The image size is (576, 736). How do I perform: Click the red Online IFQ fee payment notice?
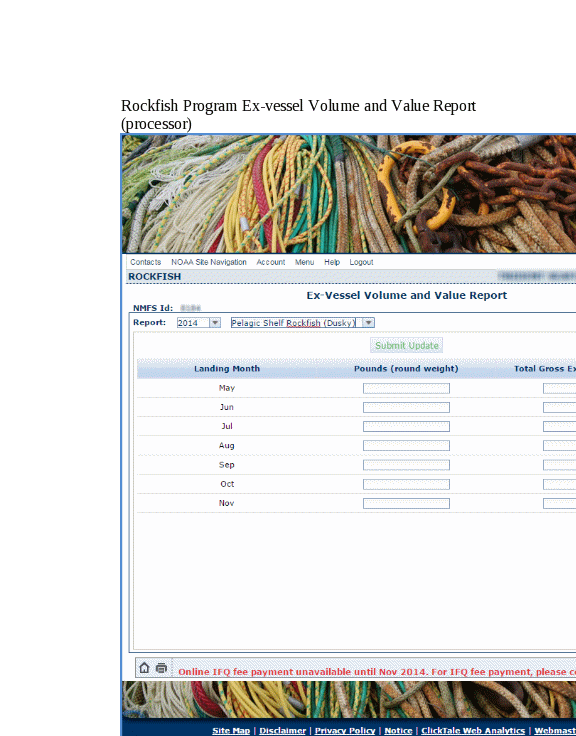(x=377, y=672)
